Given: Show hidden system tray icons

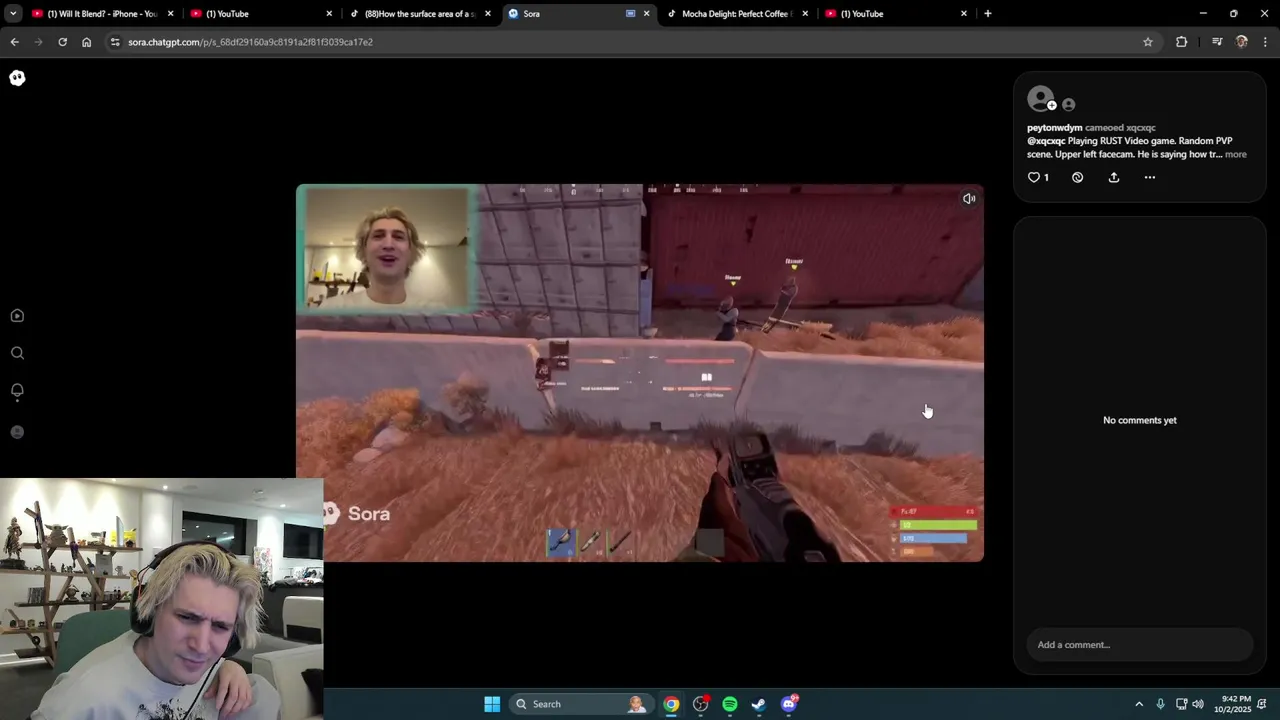Looking at the screenshot, I should [1138, 704].
